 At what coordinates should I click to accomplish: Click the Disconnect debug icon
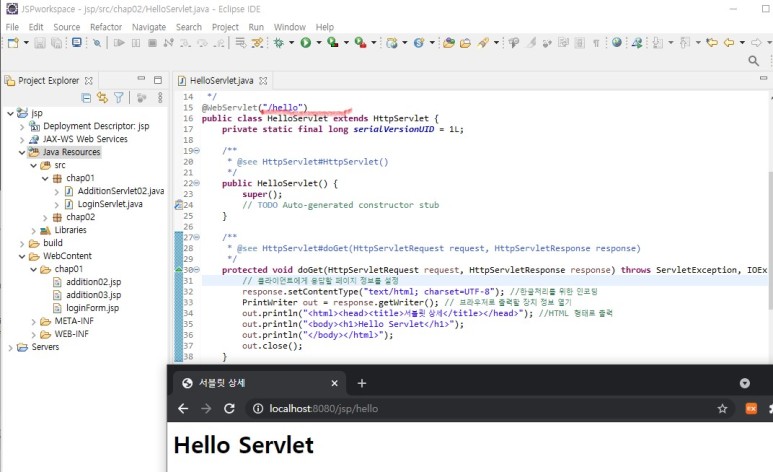[169, 43]
